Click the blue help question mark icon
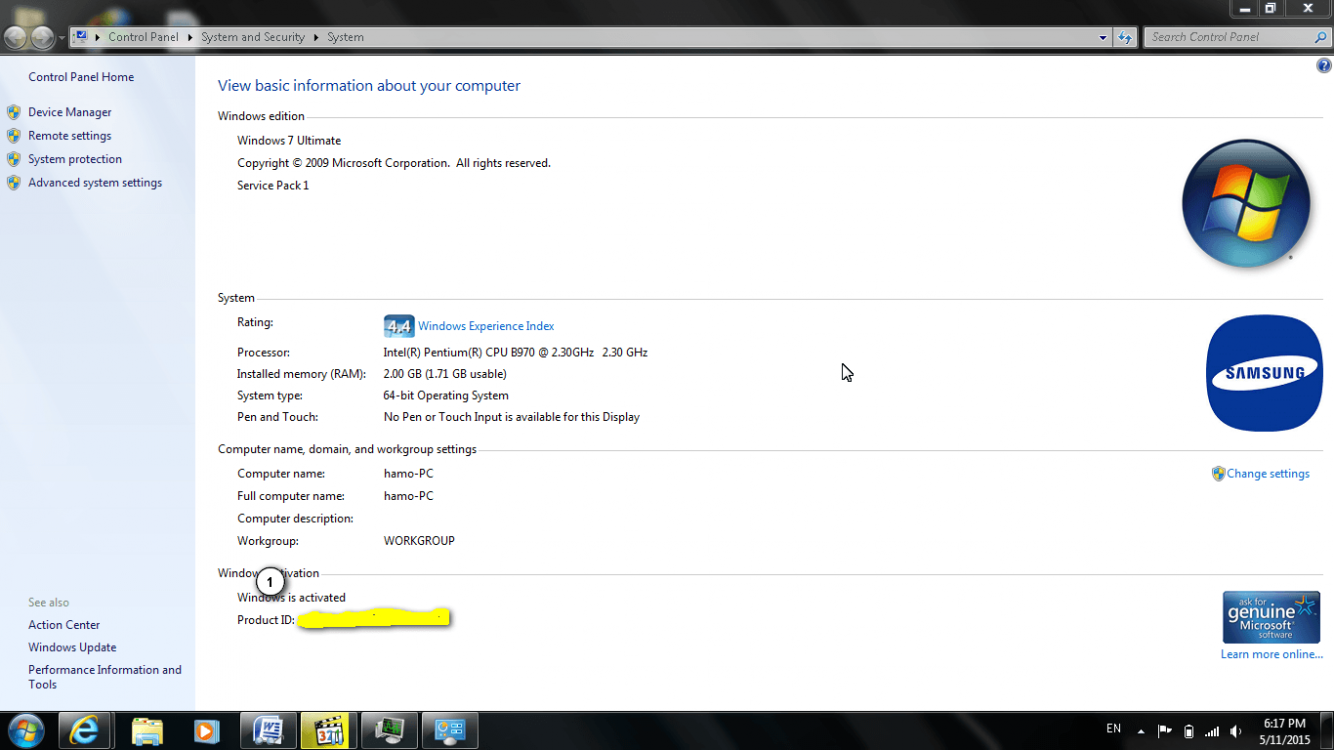Viewport: 1334px width, 750px height. (x=1323, y=66)
